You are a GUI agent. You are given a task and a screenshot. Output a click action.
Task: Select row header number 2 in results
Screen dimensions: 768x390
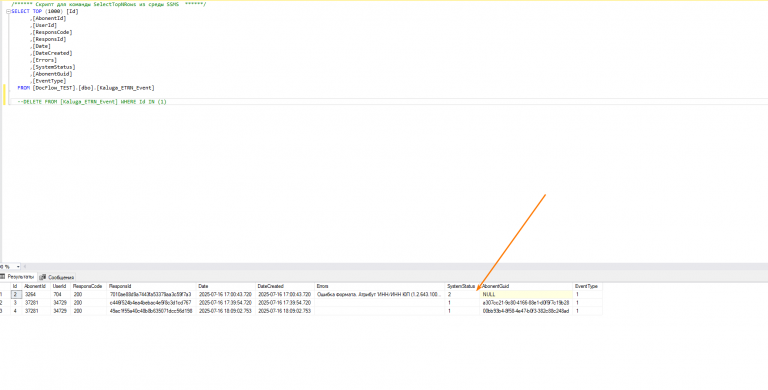coord(5,303)
